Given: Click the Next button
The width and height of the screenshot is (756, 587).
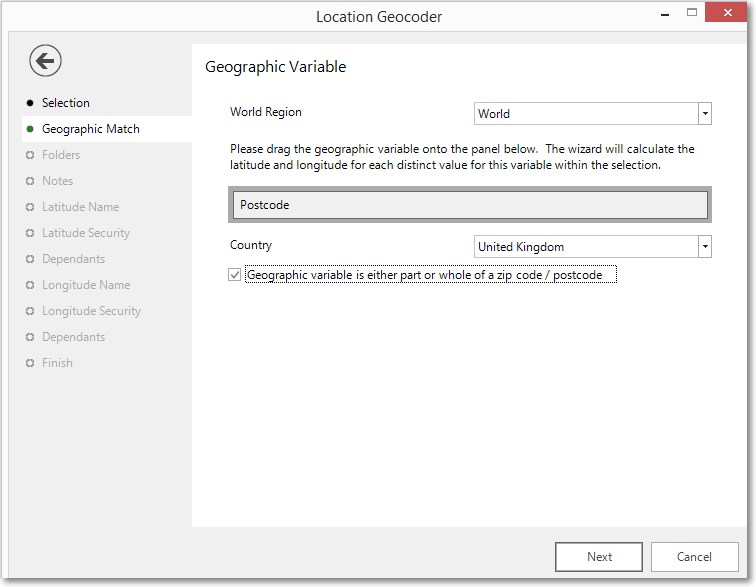Looking at the screenshot, I should (x=599, y=557).
